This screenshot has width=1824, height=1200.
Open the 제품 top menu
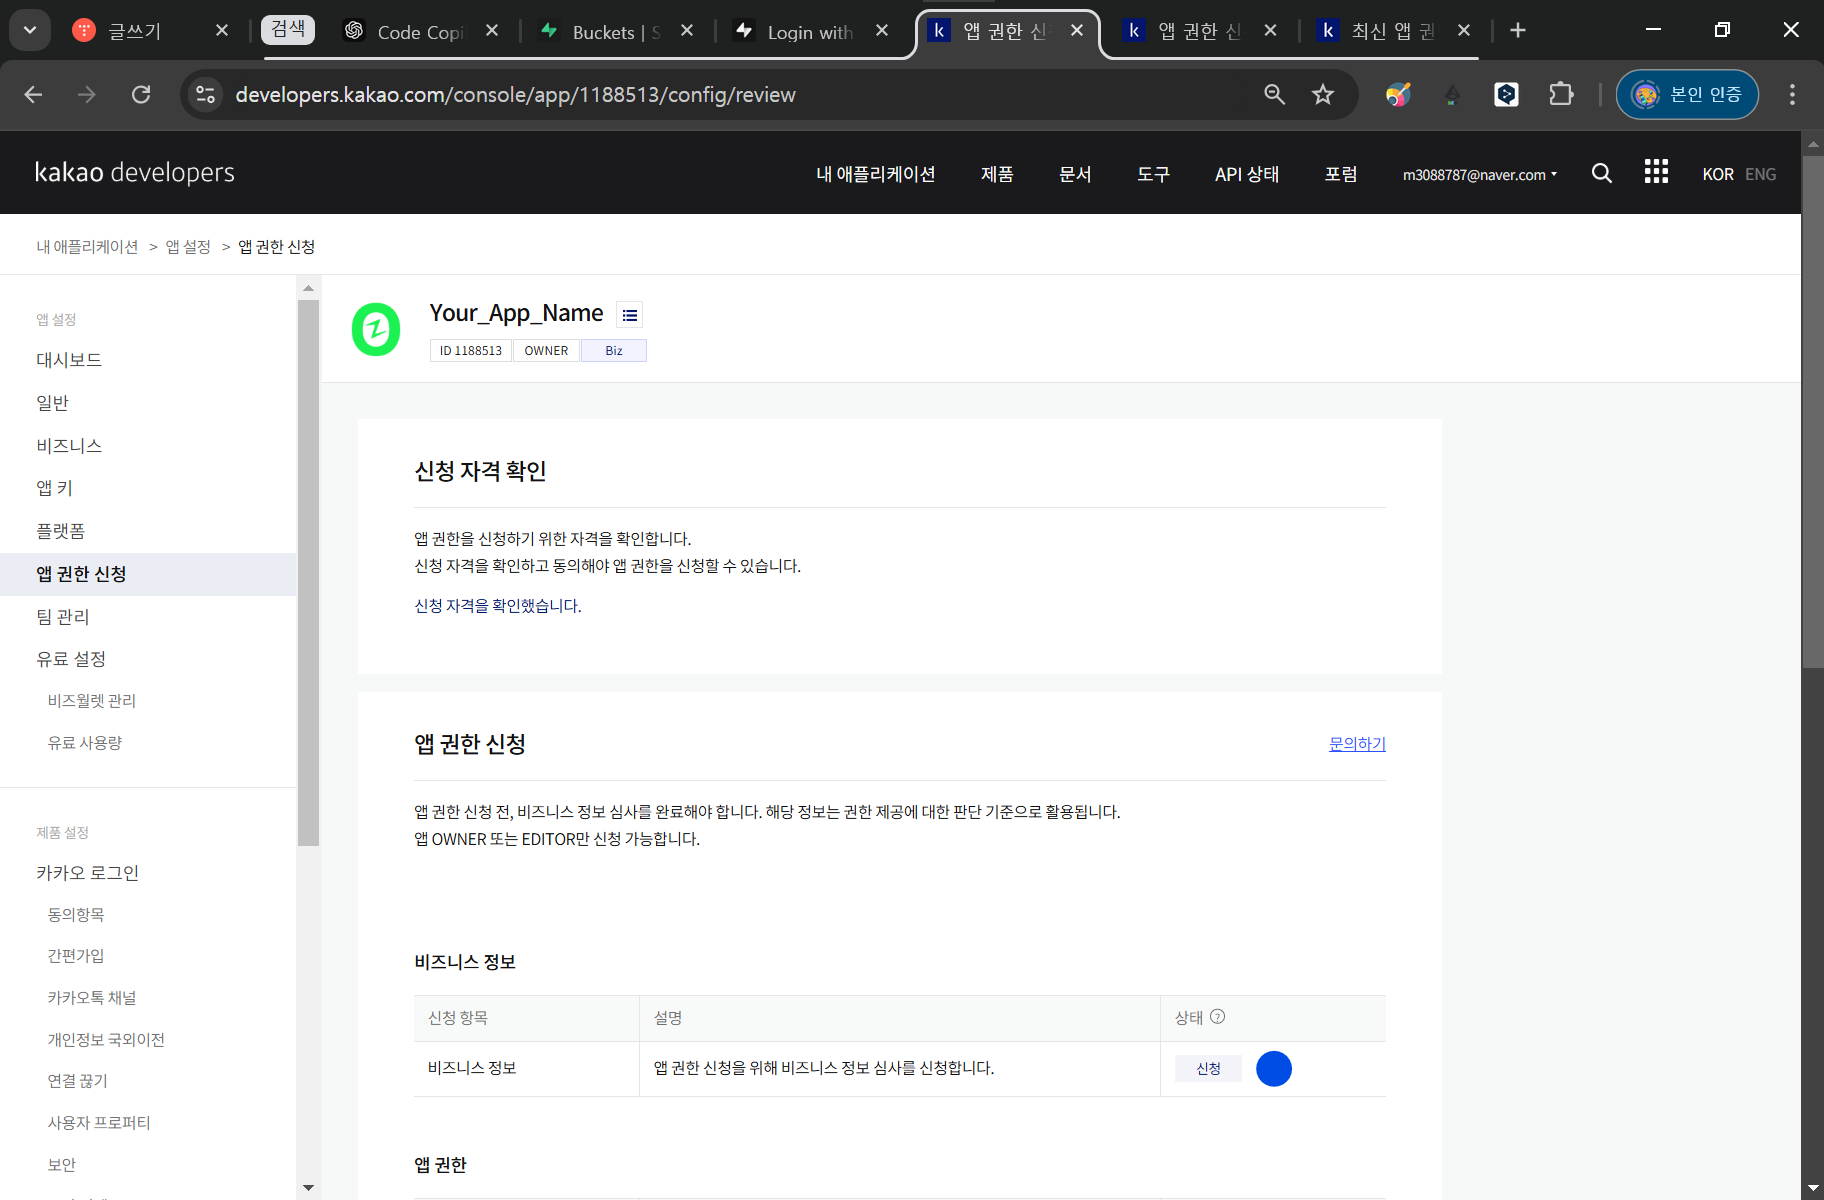pyautogui.click(x=997, y=174)
